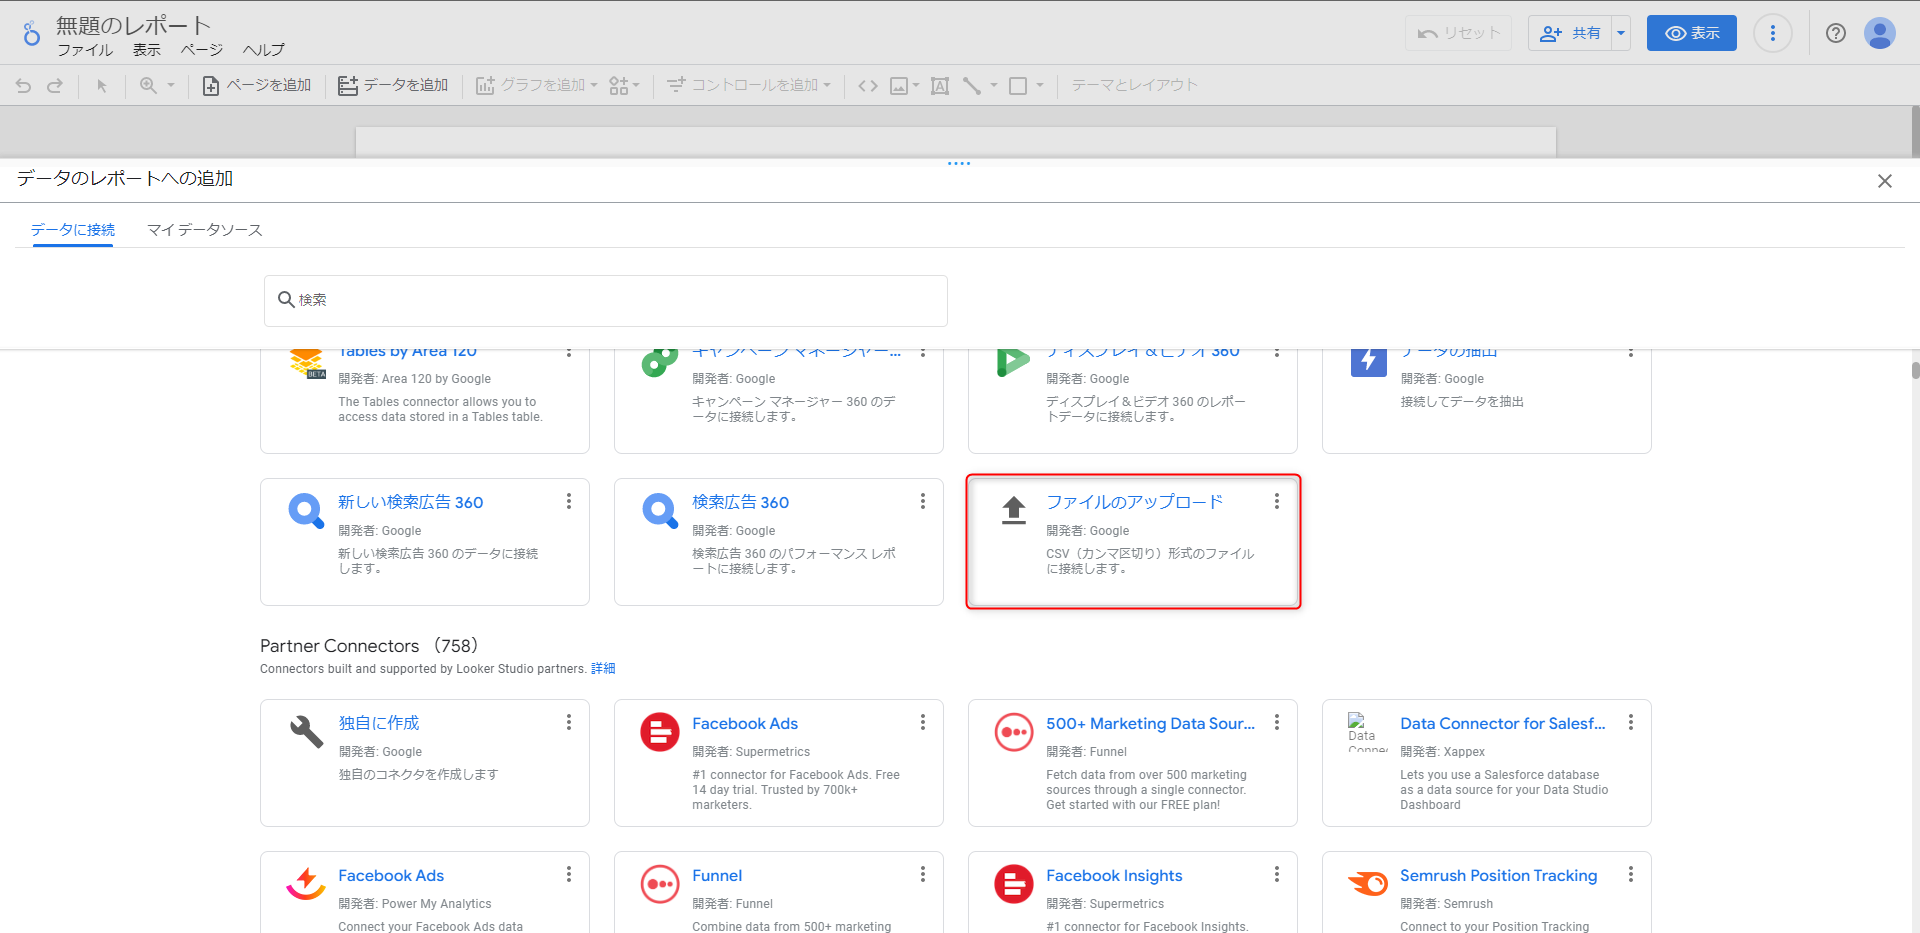Image resolution: width=1920 pixels, height=933 pixels.
Task: Click the URL embed code icon
Action: (x=868, y=86)
